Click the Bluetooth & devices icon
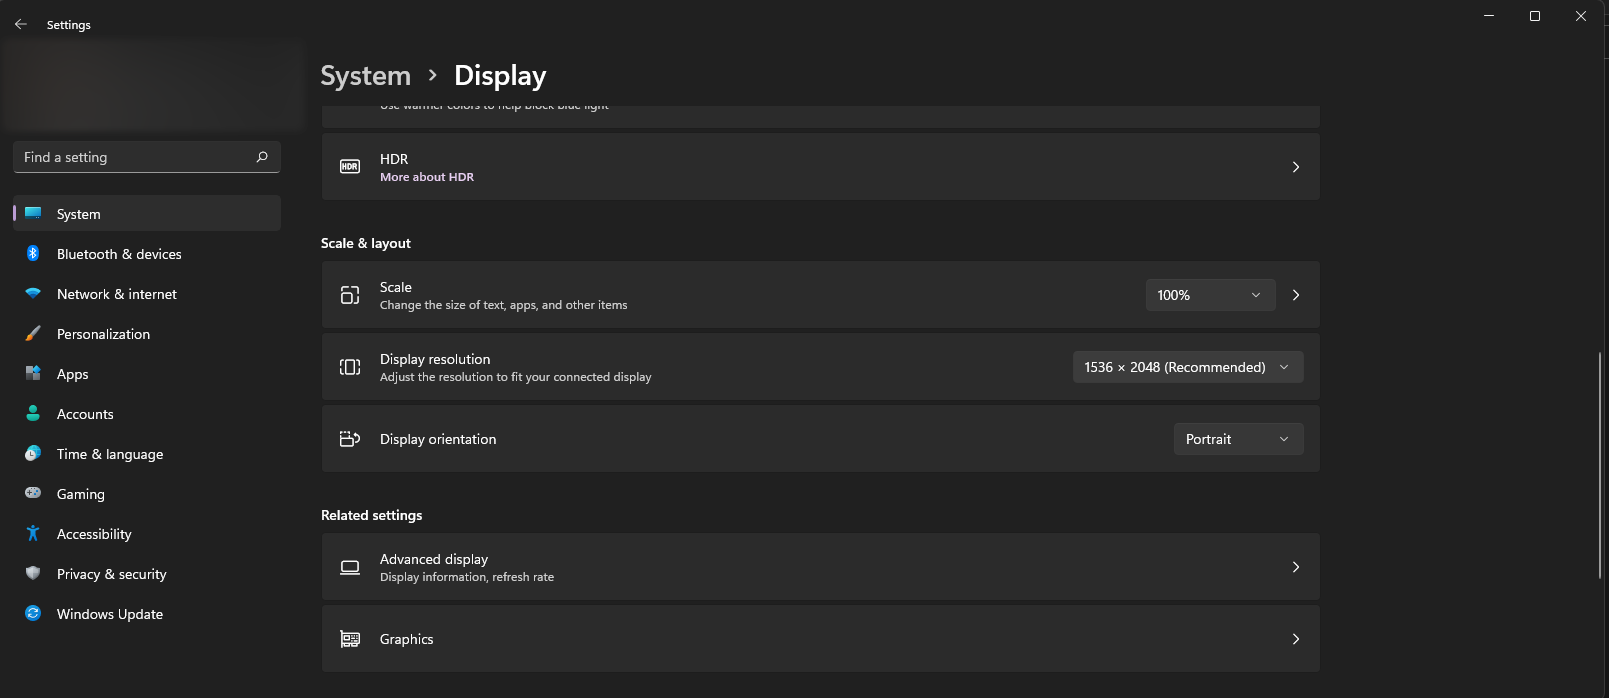The width and height of the screenshot is (1609, 698). point(33,254)
